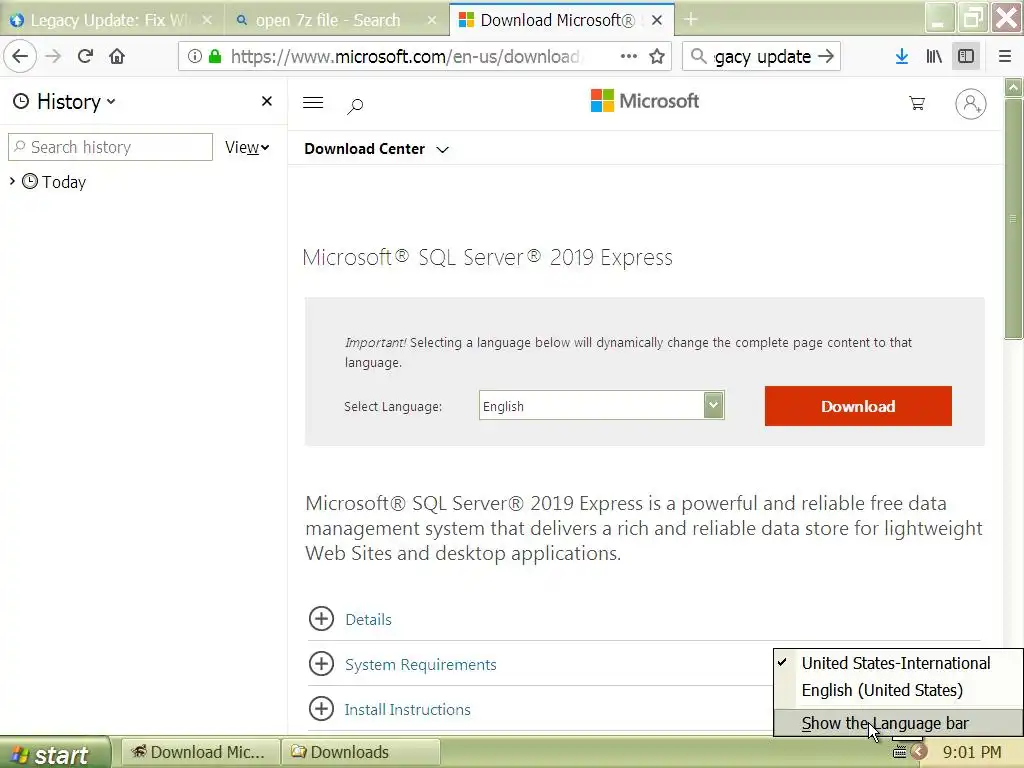Click the Search history field
Viewport: 1024px width, 768px height.
pos(110,147)
